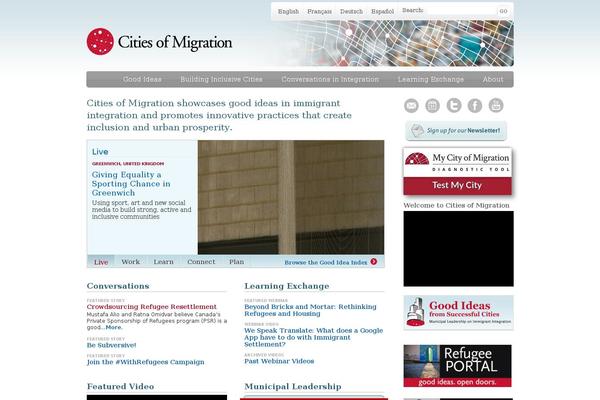Image resolution: width=600 pixels, height=400 pixels.
Task: Click More link after Refugee Resettlement excerpt
Action: tap(114, 327)
